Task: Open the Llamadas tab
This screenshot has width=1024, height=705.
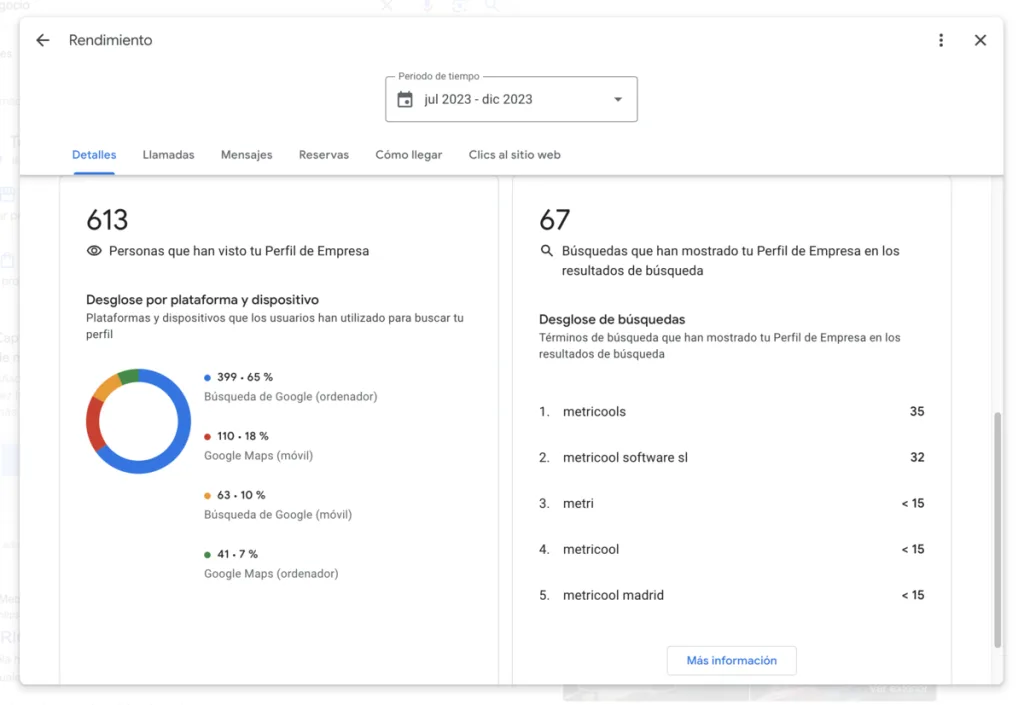Action: click(168, 155)
